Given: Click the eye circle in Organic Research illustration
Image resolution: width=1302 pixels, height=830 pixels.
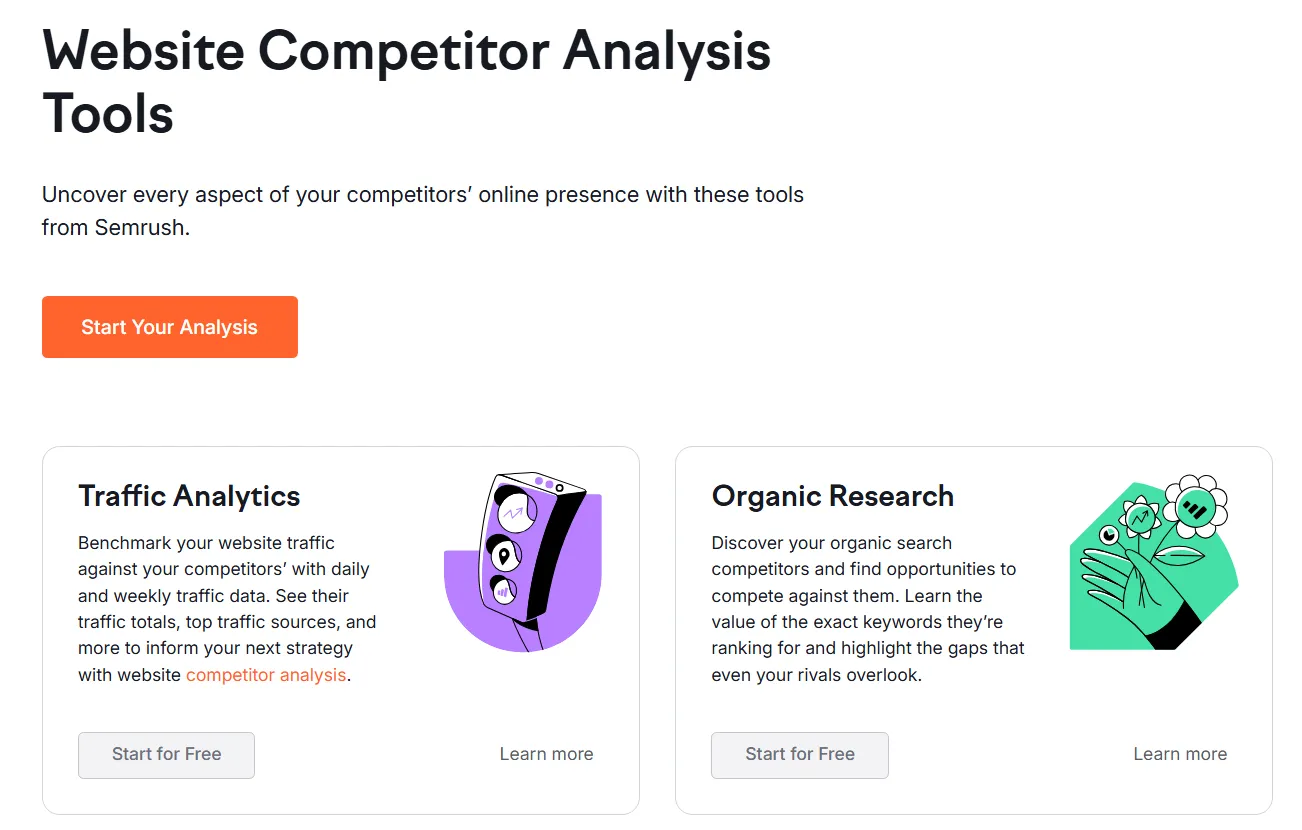Looking at the screenshot, I should (x=1108, y=536).
